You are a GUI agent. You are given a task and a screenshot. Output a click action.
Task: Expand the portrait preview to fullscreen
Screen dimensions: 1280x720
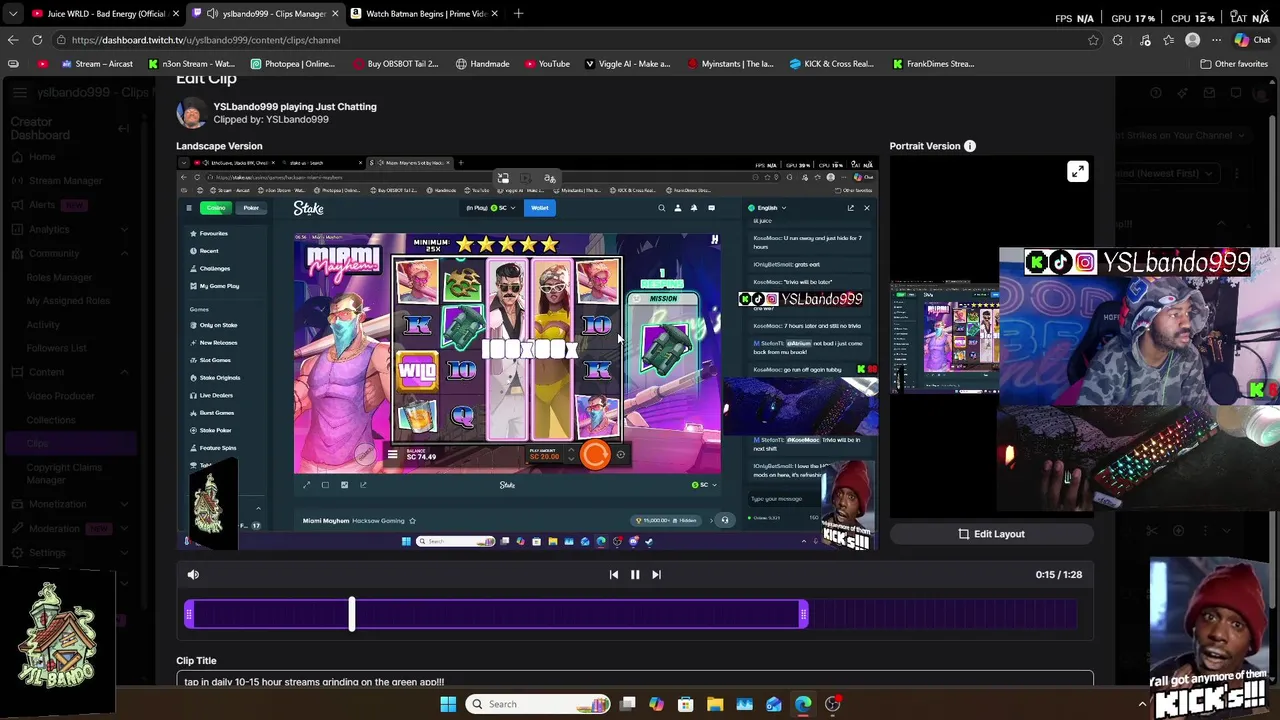tap(1077, 172)
